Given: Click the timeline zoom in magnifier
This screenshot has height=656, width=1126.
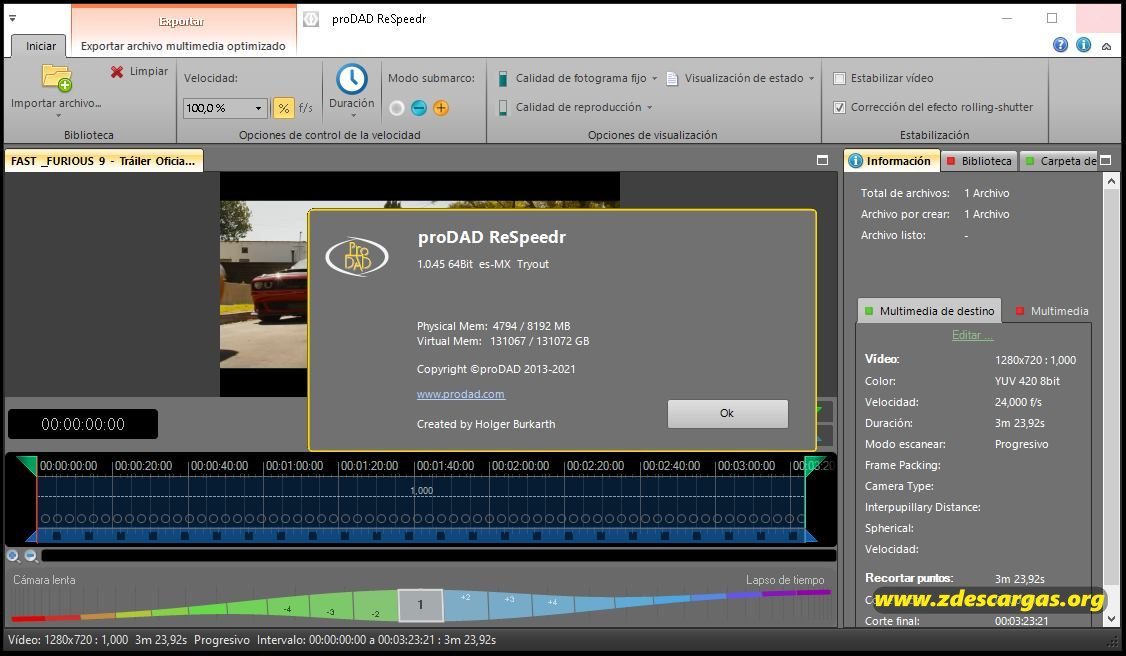Looking at the screenshot, I should 13,556.
